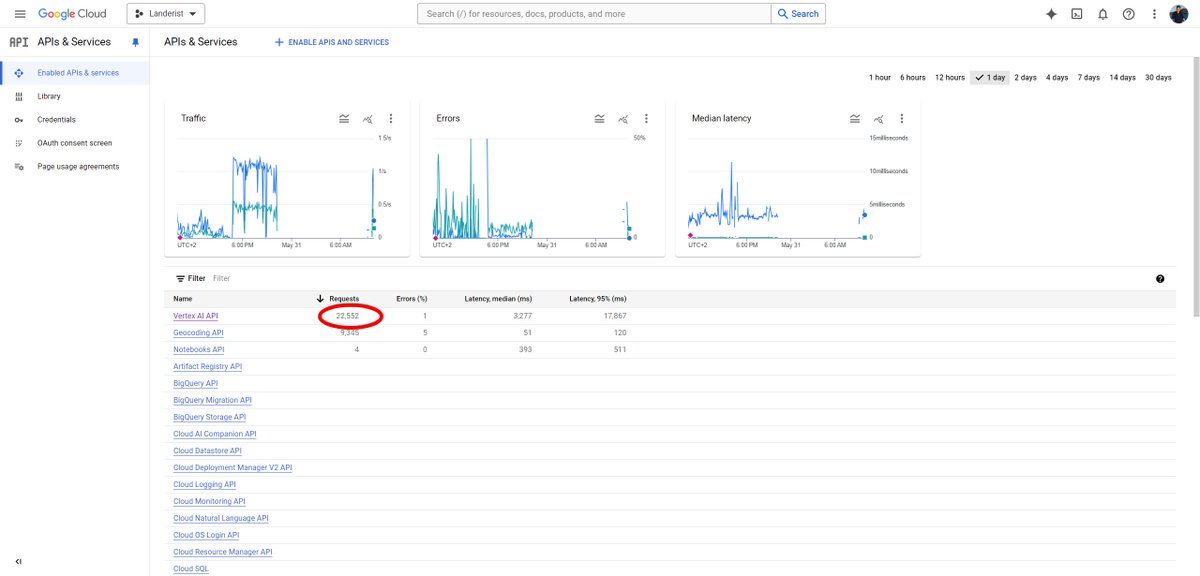
Task: Open the Cloud AI Companion API link
Action: click(214, 434)
